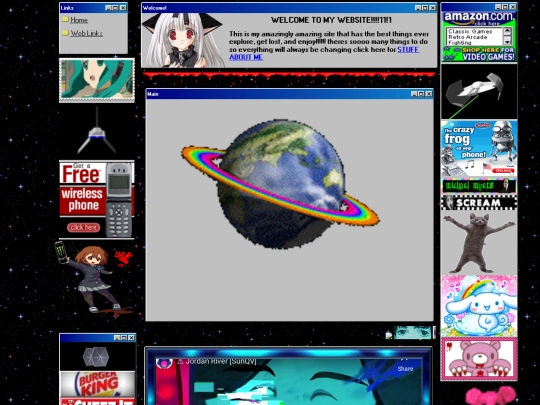Click the anime girl holding Monster can
540x405 pixels.
(94, 279)
